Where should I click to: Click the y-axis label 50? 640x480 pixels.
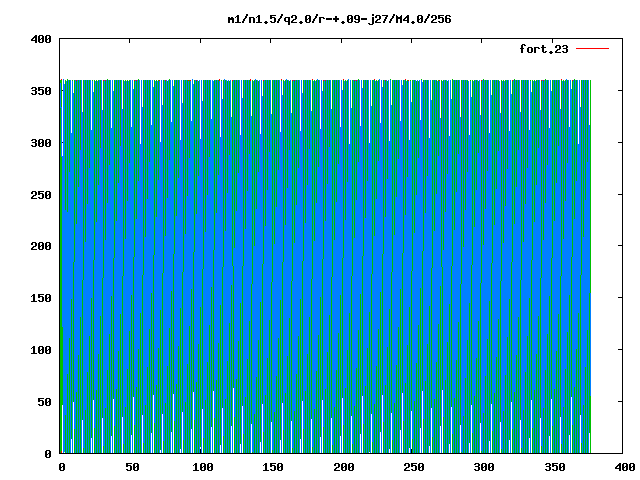pyautogui.click(x=44, y=402)
